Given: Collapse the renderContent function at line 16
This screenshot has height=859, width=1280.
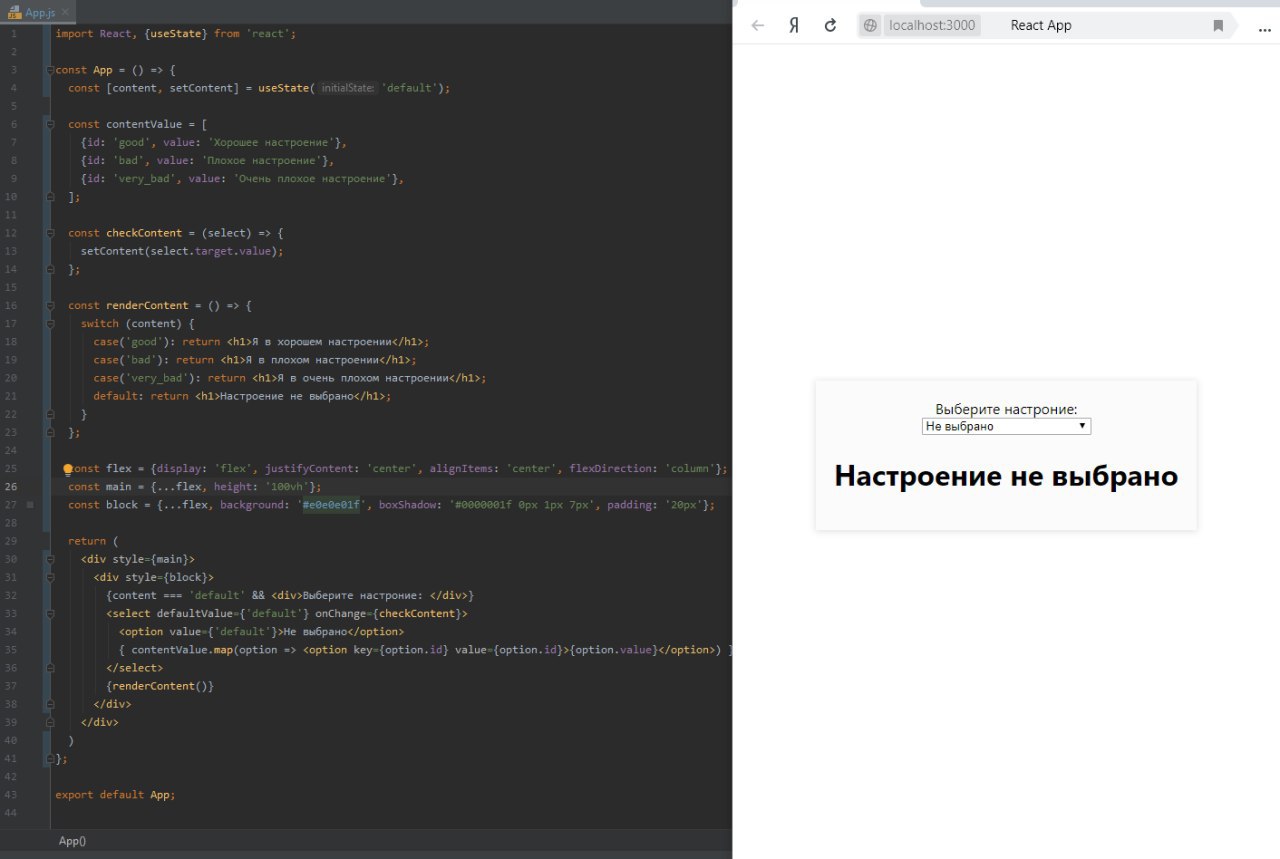Looking at the screenshot, I should coord(49,306).
